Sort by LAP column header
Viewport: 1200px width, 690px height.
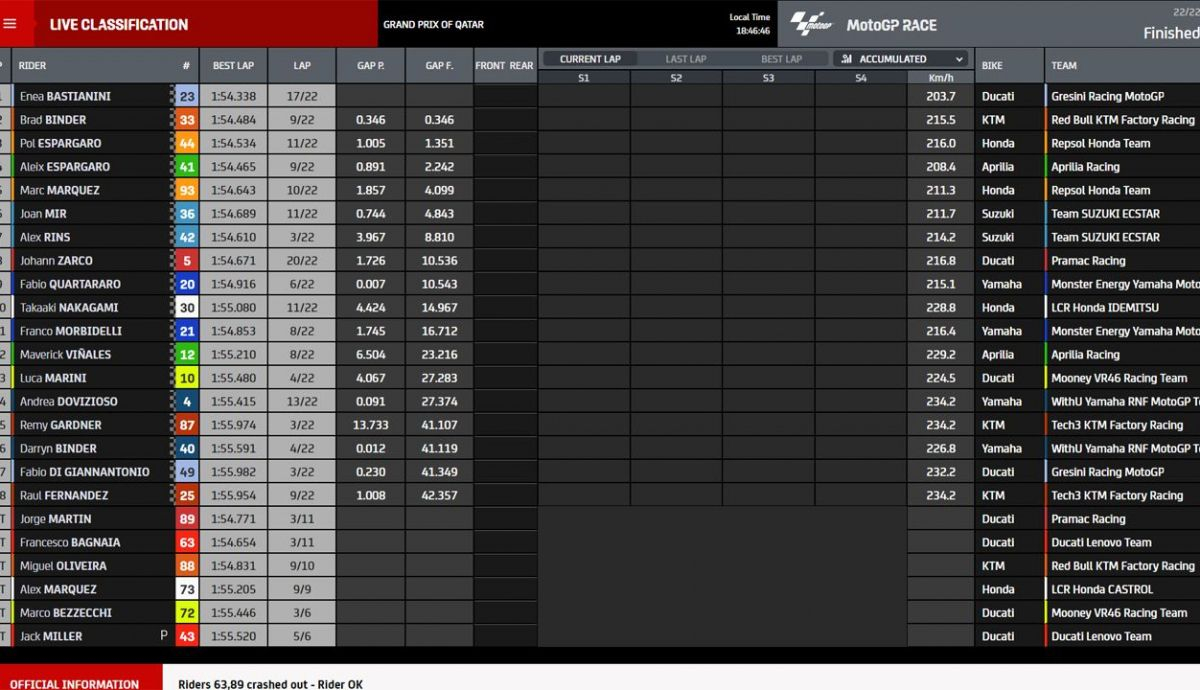[302, 66]
